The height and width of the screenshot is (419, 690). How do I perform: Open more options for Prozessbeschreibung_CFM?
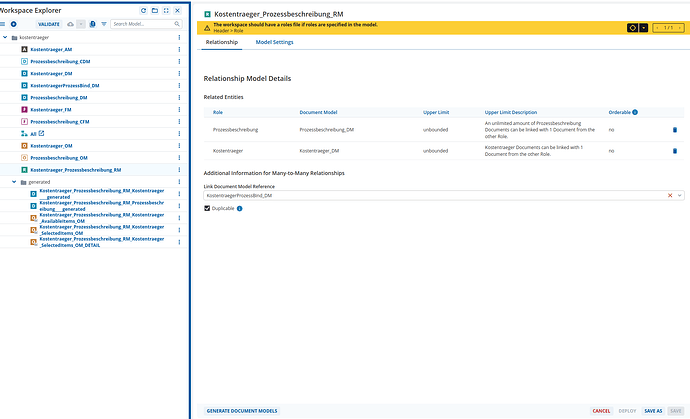(x=179, y=121)
